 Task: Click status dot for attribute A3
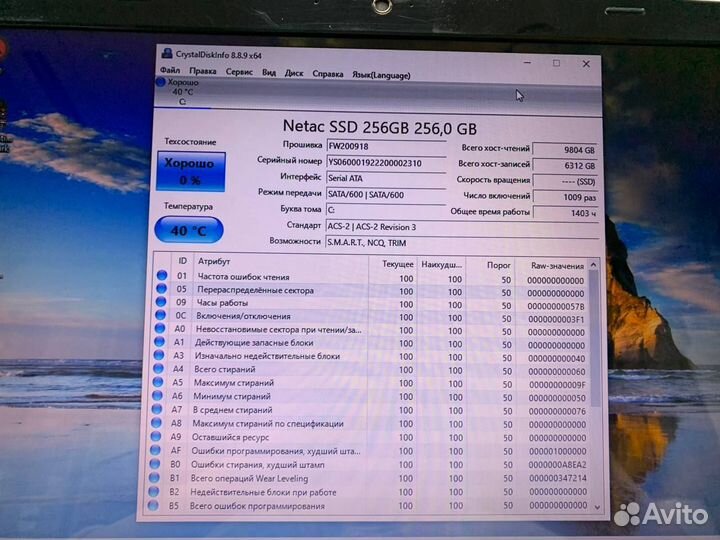pyautogui.click(x=159, y=355)
